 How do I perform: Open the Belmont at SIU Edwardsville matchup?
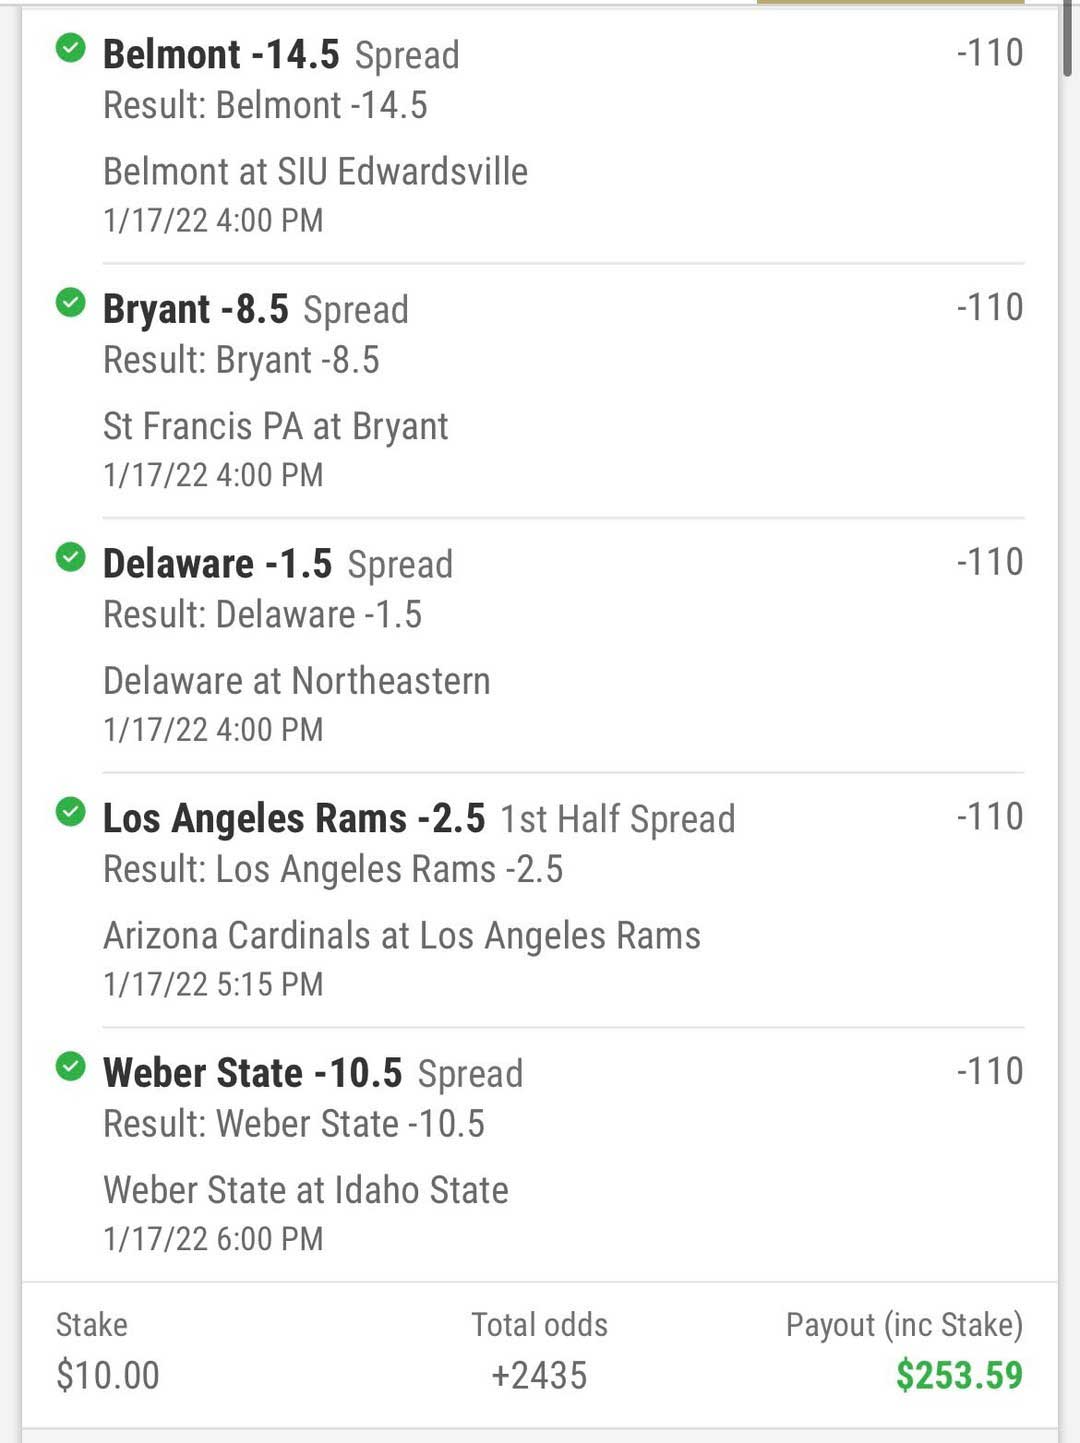pos(315,172)
